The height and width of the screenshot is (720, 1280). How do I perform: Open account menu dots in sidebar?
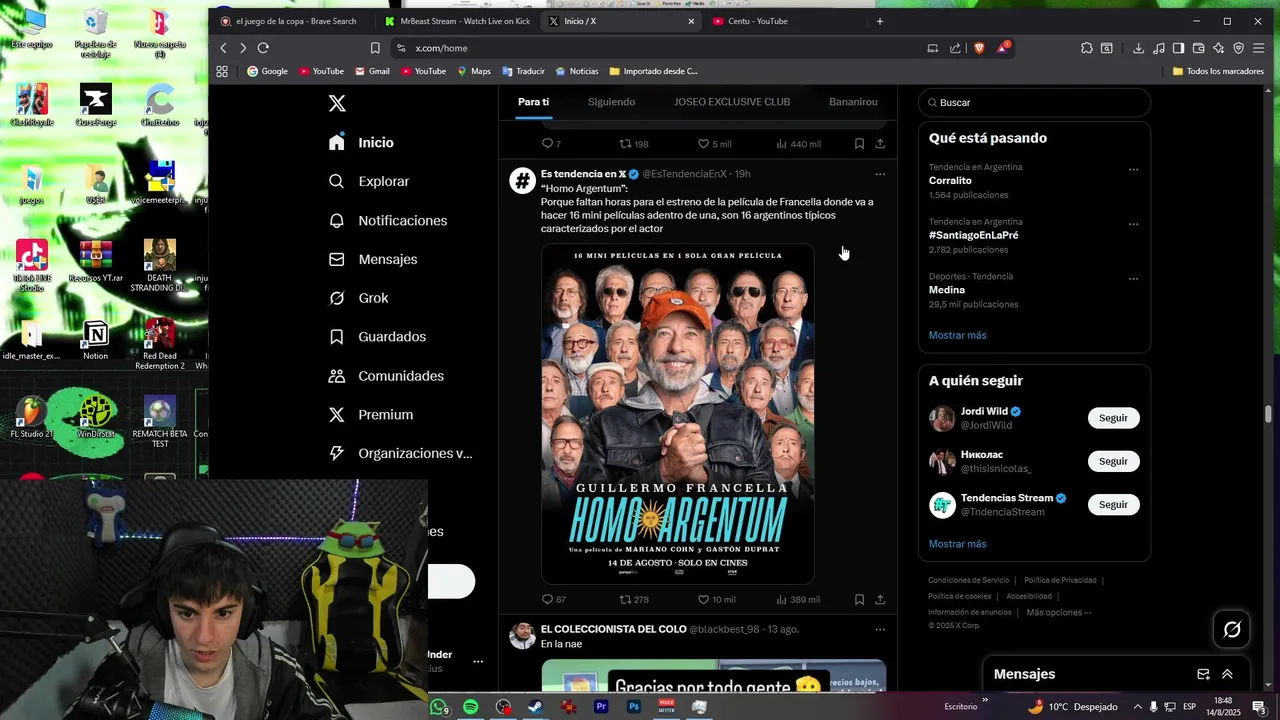tap(478, 661)
